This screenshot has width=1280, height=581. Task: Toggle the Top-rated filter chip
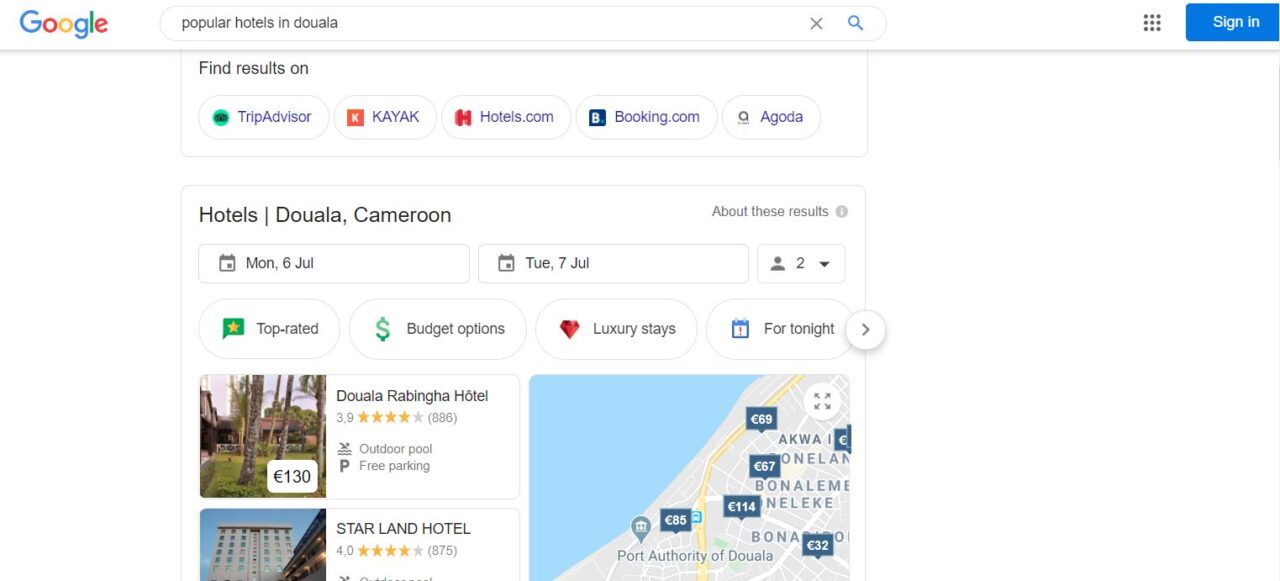pos(269,329)
